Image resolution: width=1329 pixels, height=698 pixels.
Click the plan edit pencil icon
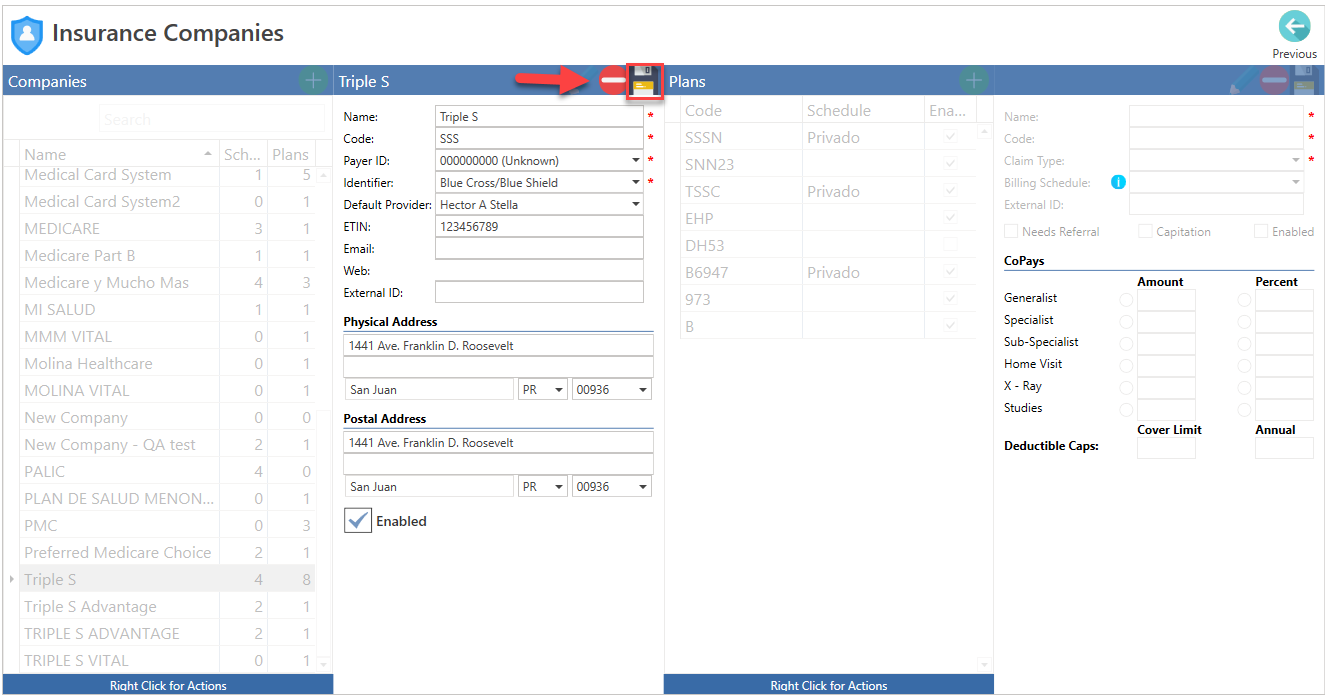[x=1245, y=81]
